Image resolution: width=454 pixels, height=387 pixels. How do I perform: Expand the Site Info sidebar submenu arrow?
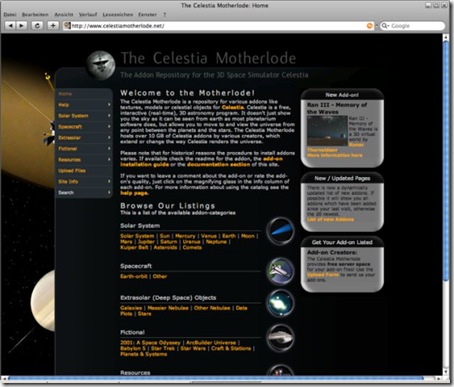pyautogui.click(x=109, y=181)
